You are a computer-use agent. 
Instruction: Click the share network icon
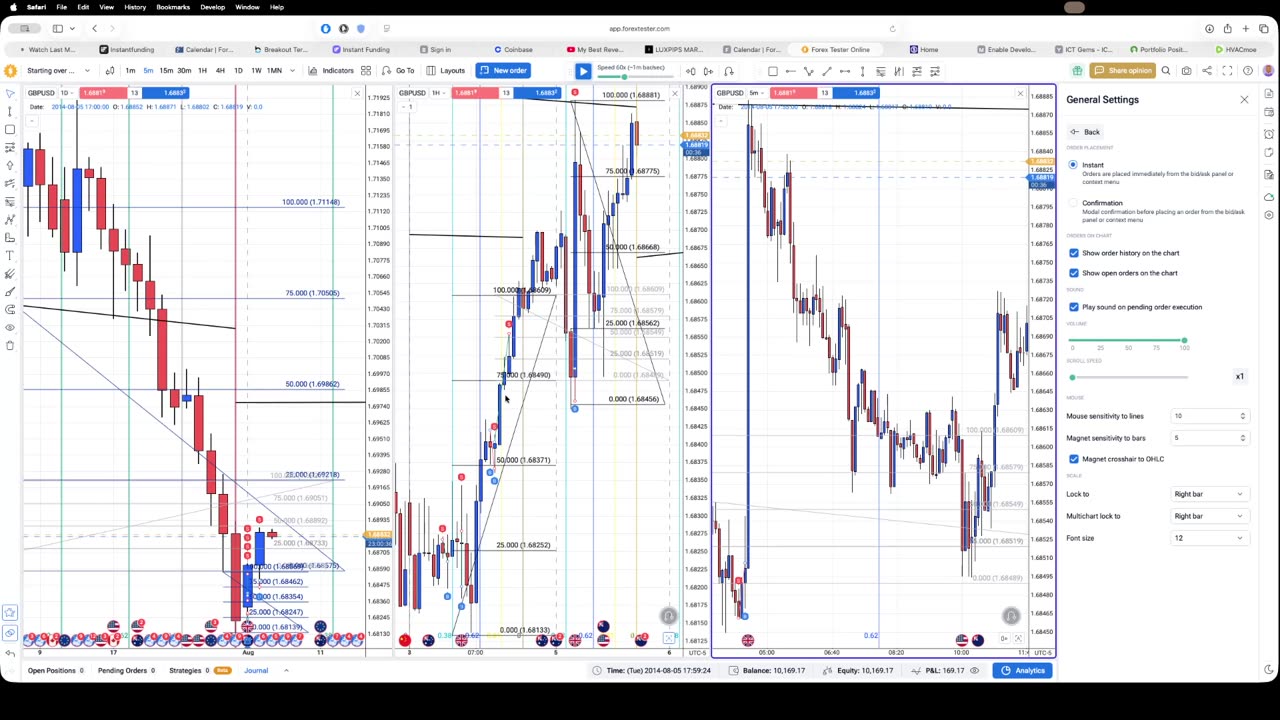1207,71
